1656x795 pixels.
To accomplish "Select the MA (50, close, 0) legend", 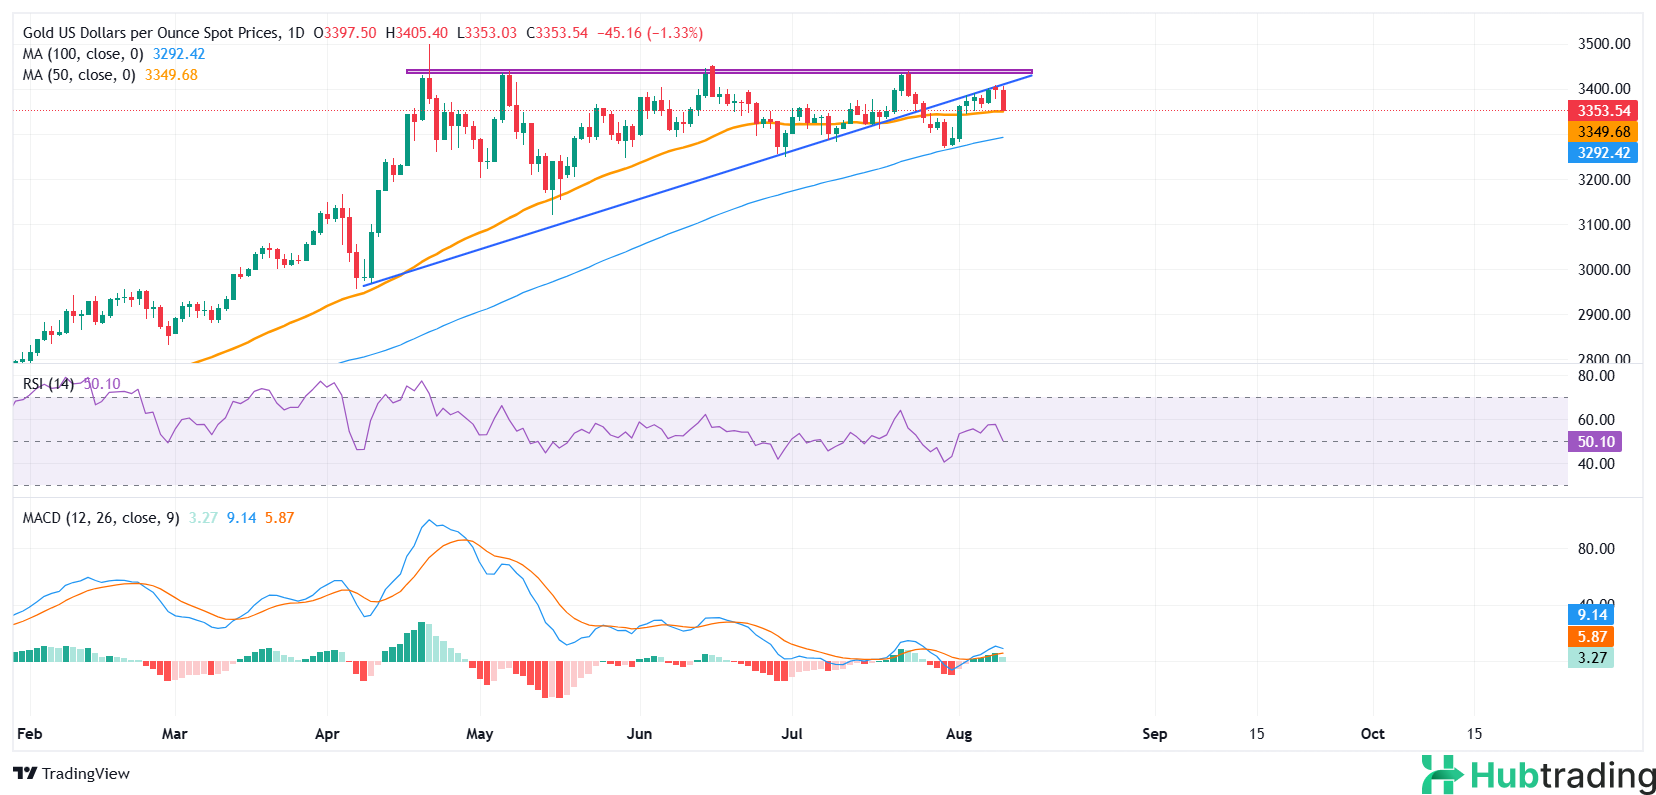I will 79,75.
